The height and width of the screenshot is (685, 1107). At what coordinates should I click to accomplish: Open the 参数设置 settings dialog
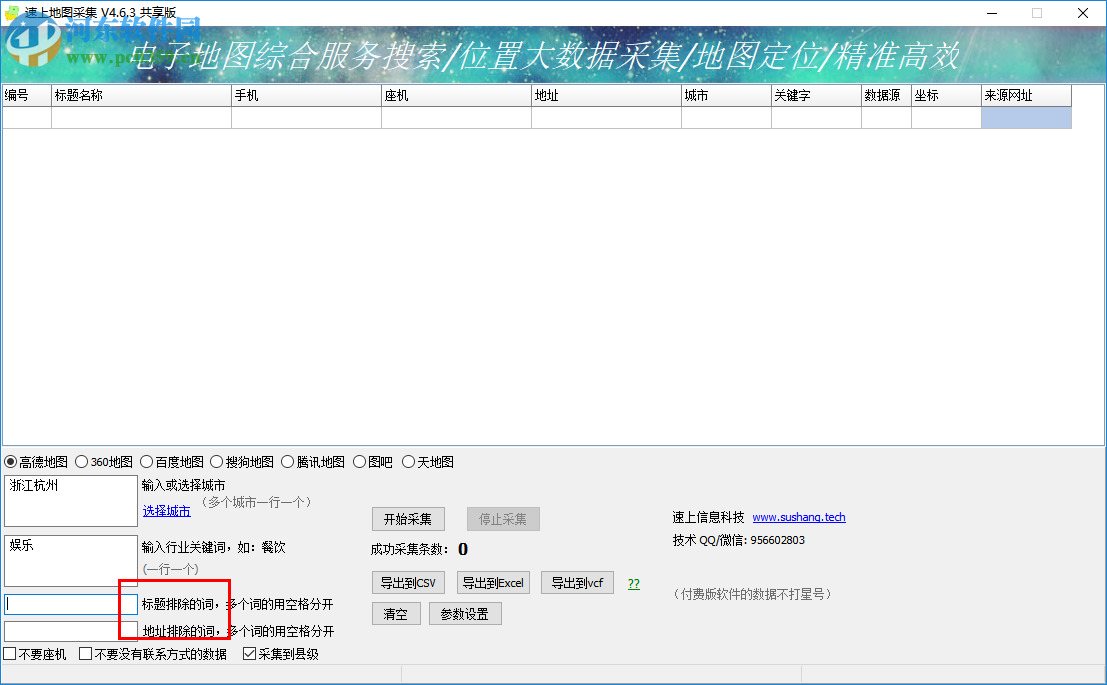tap(464, 613)
